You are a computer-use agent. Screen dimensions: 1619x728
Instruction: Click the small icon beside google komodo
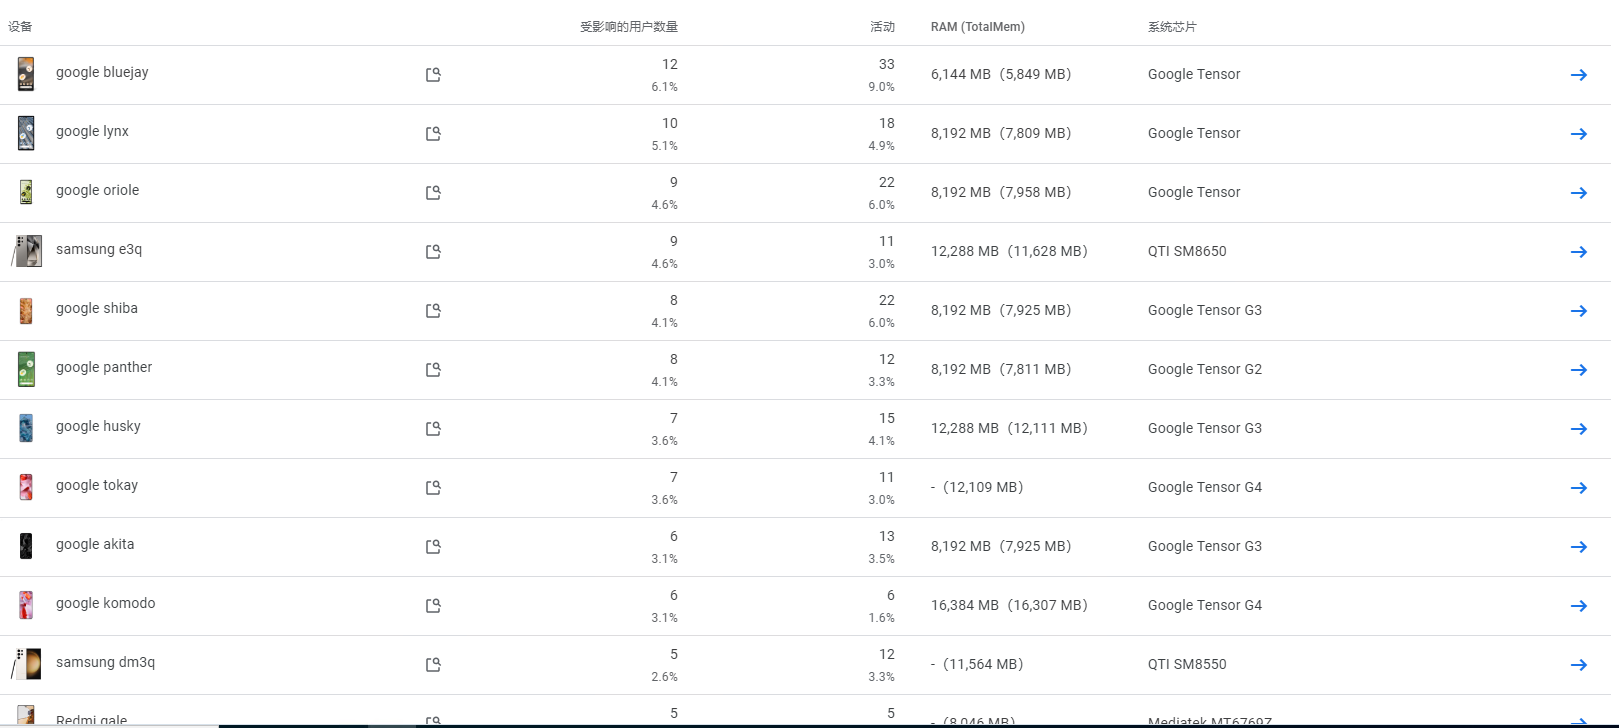[x=433, y=606]
